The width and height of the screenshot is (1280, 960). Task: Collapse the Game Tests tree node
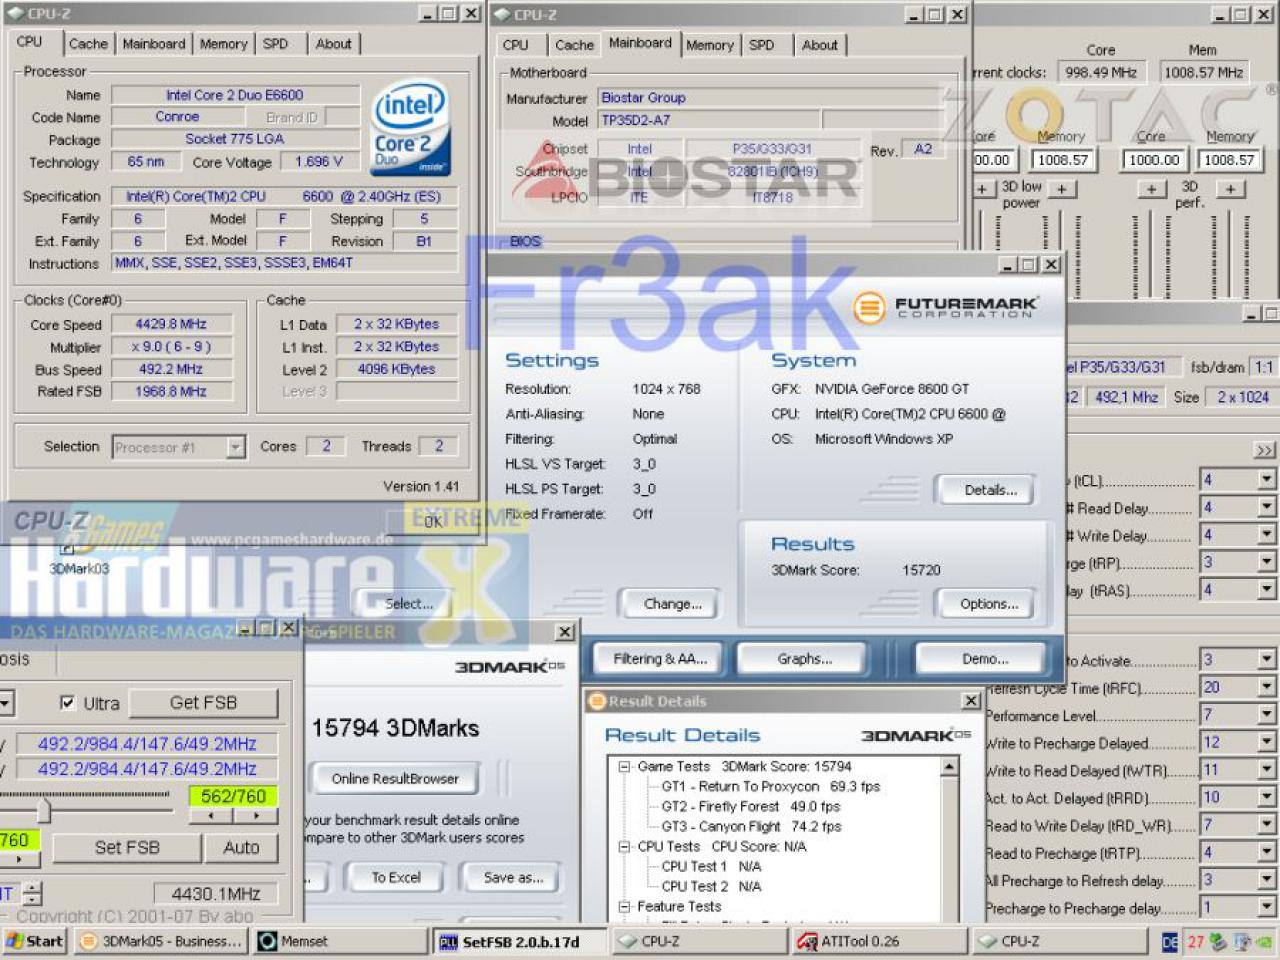624,767
